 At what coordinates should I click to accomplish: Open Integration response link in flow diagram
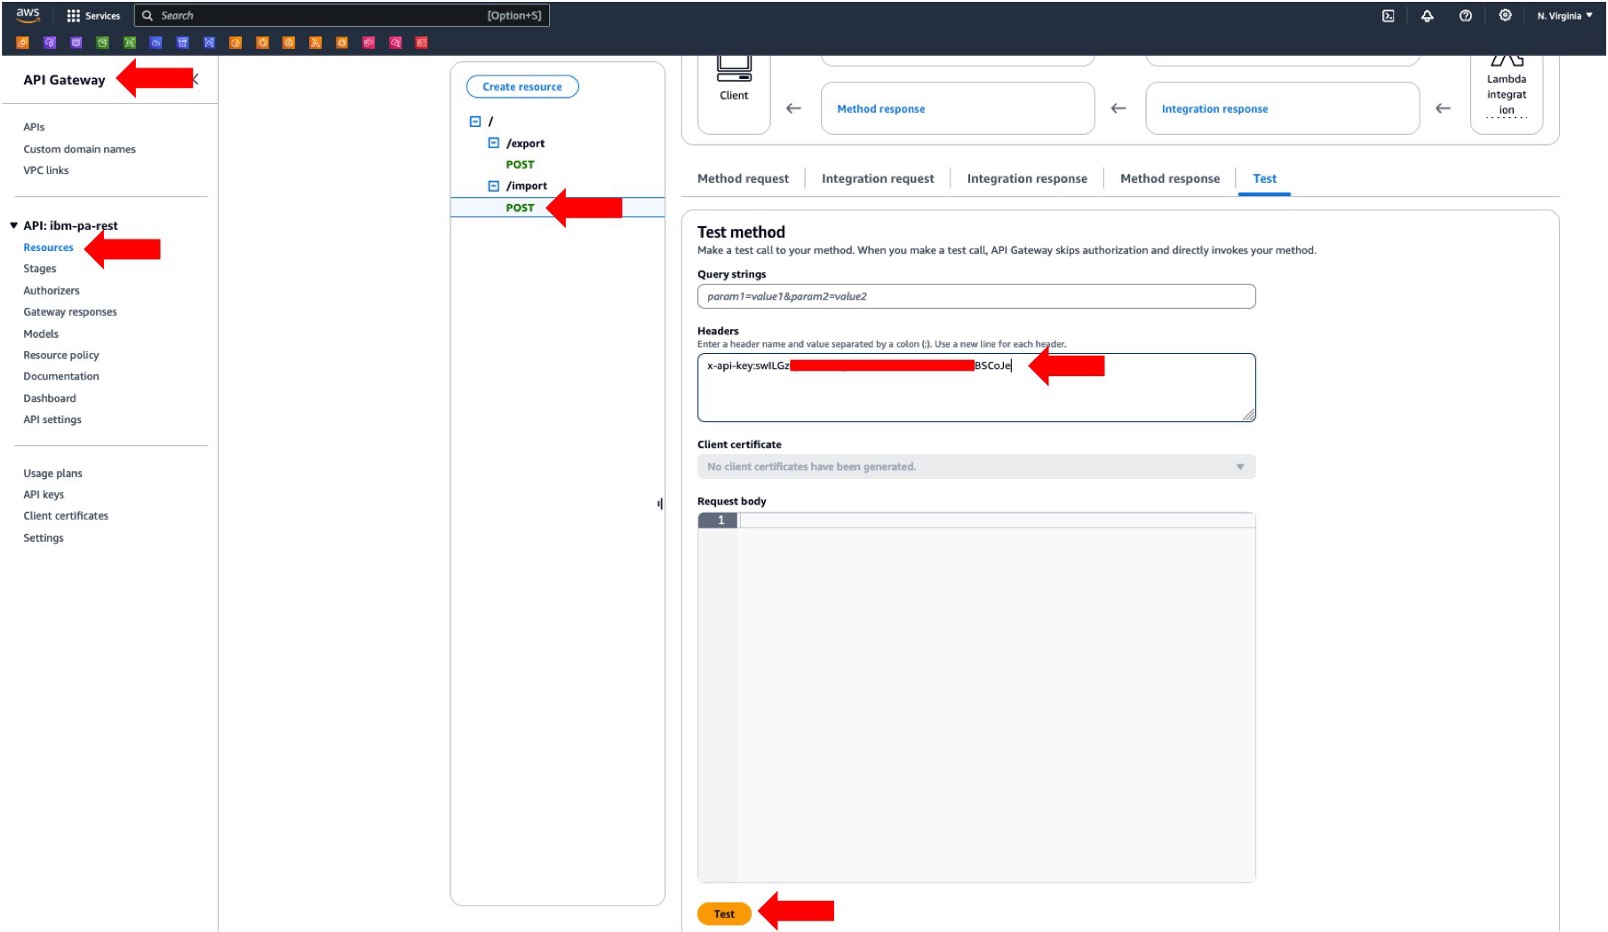coord(1214,109)
